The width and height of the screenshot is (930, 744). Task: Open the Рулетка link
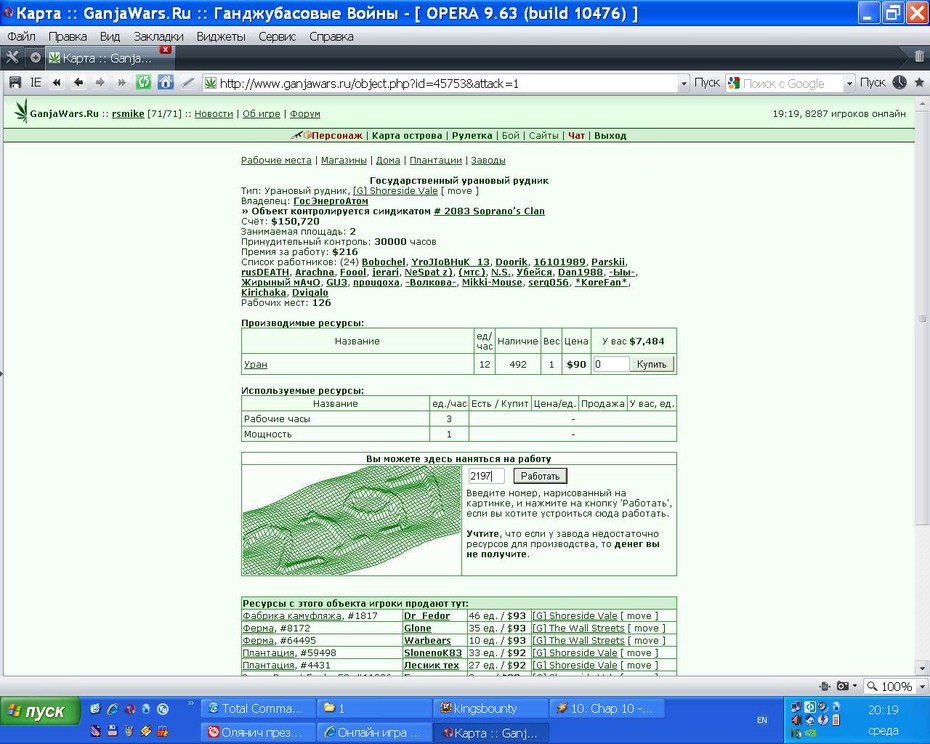point(472,135)
